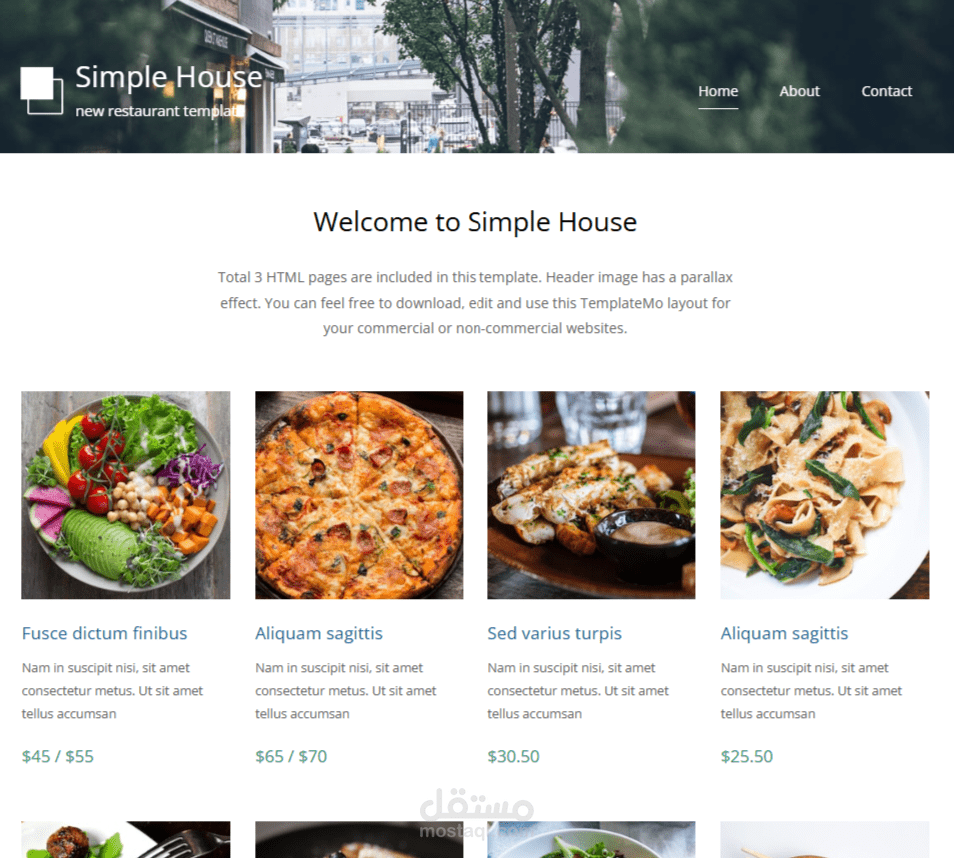The height and width of the screenshot is (858, 954).
Task: Click the $65 / $70 price
Action: click(x=291, y=756)
